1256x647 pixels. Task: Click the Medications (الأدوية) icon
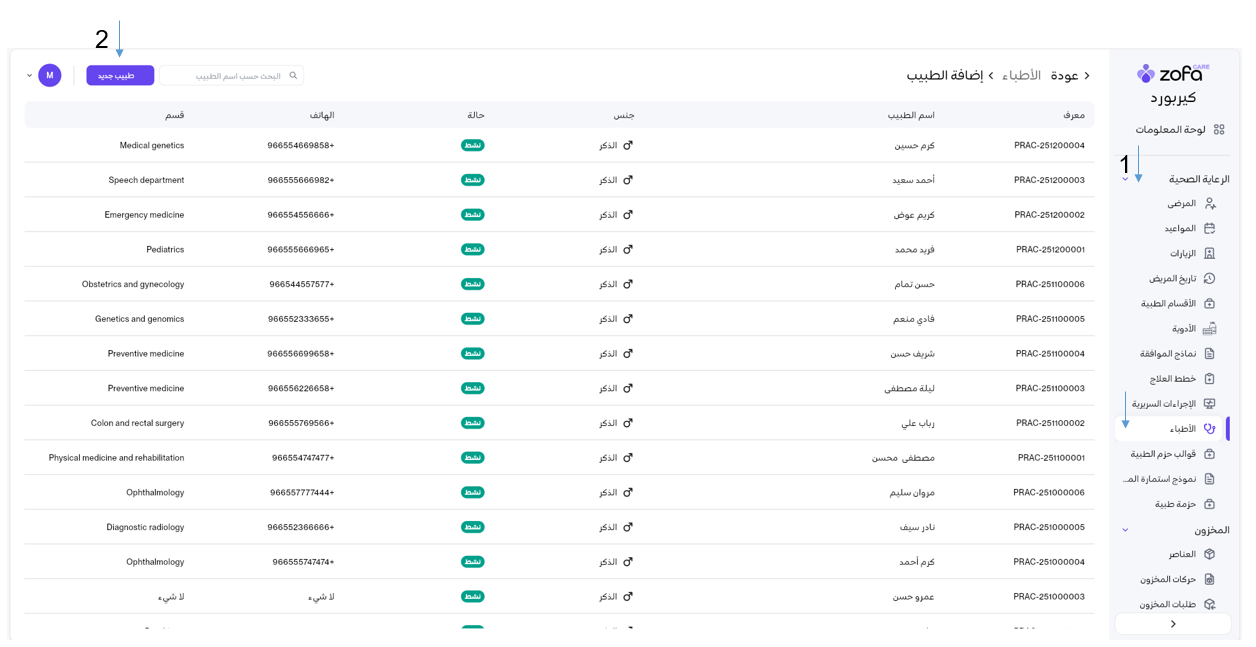(x=1209, y=329)
